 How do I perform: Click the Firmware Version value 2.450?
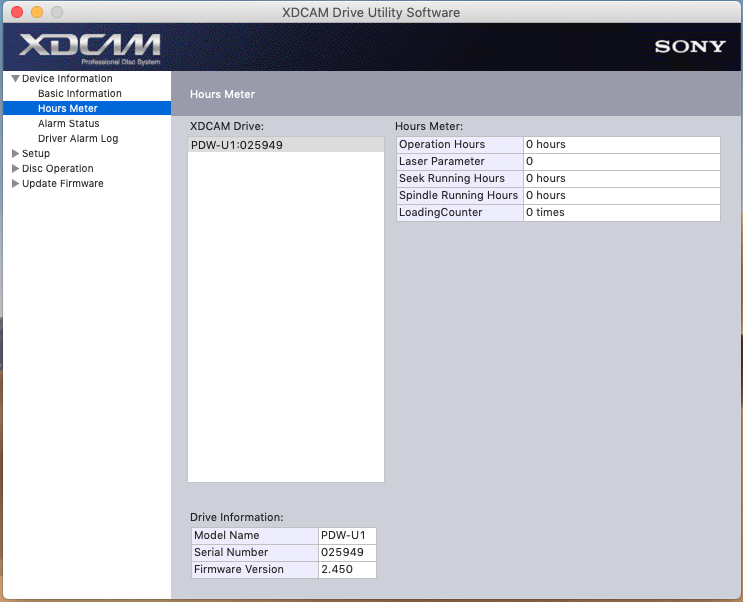point(347,570)
